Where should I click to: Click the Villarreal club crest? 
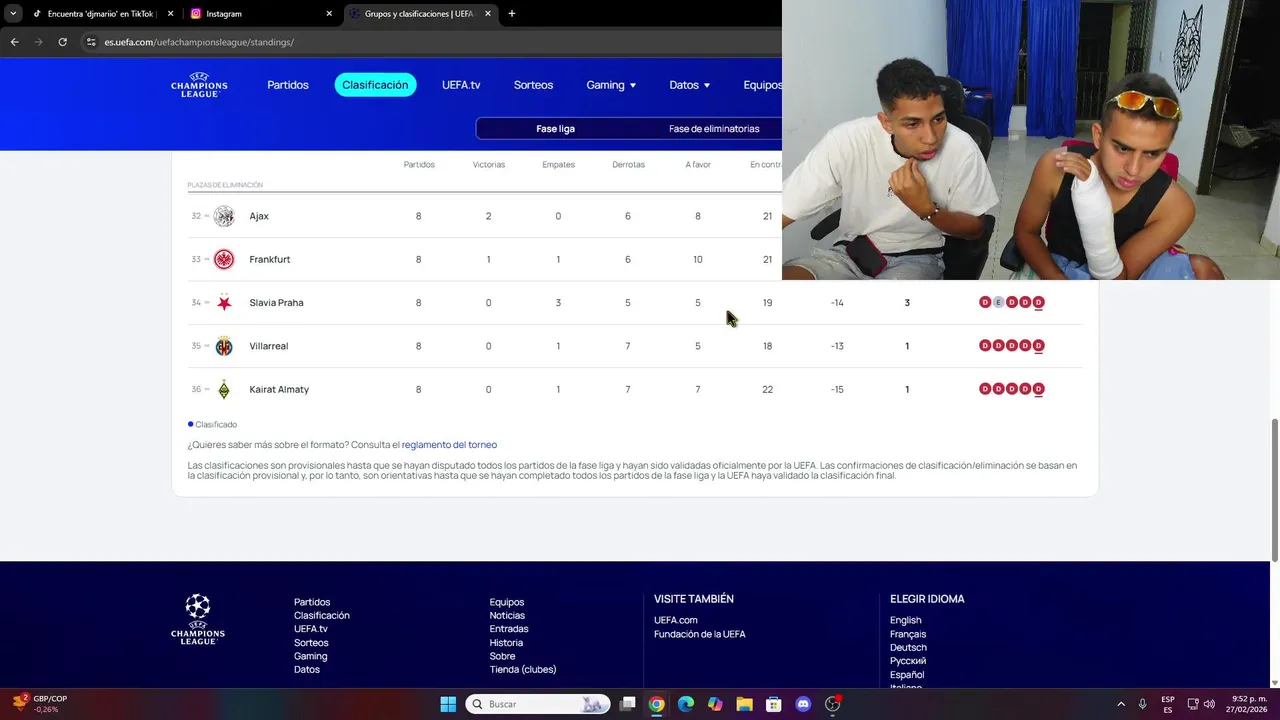point(224,346)
